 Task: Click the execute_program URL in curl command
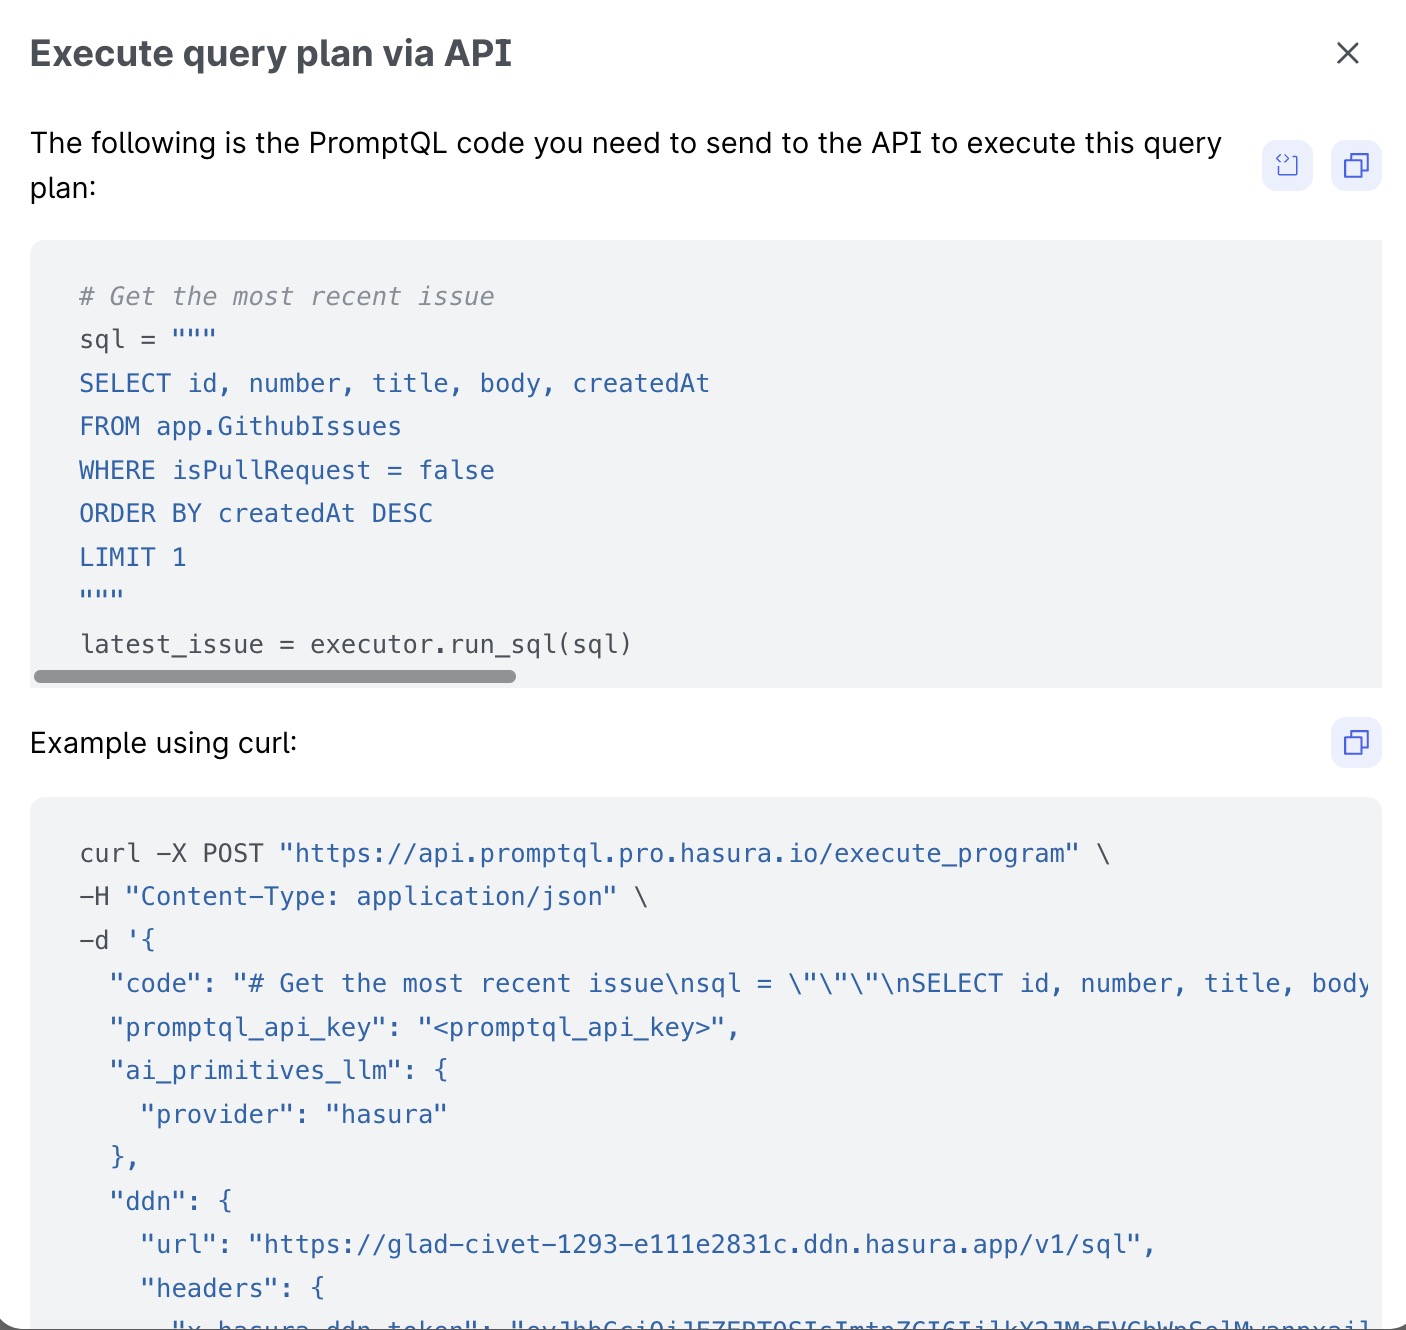click(x=679, y=853)
